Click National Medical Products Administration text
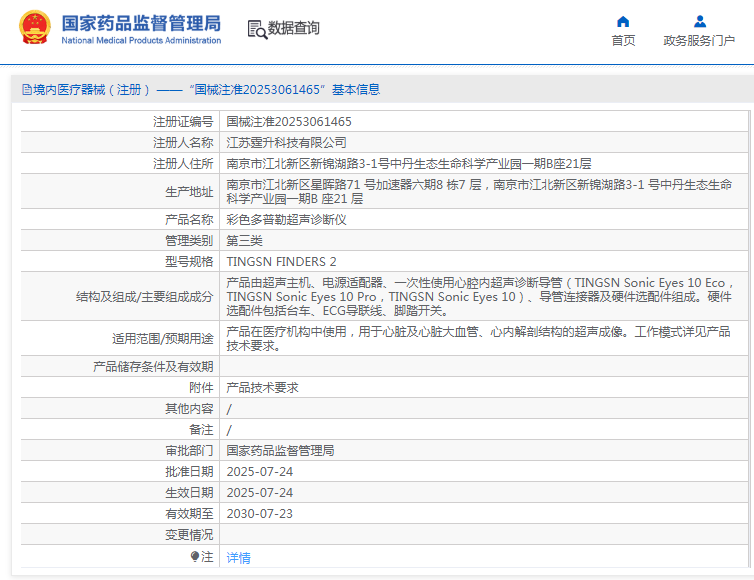 141,40
